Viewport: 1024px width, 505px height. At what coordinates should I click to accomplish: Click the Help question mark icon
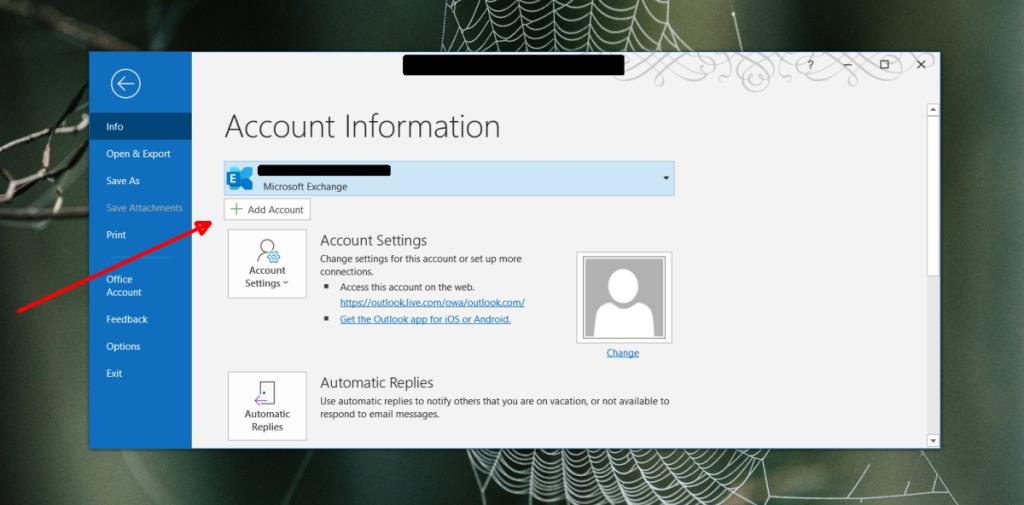[x=810, y=65]
